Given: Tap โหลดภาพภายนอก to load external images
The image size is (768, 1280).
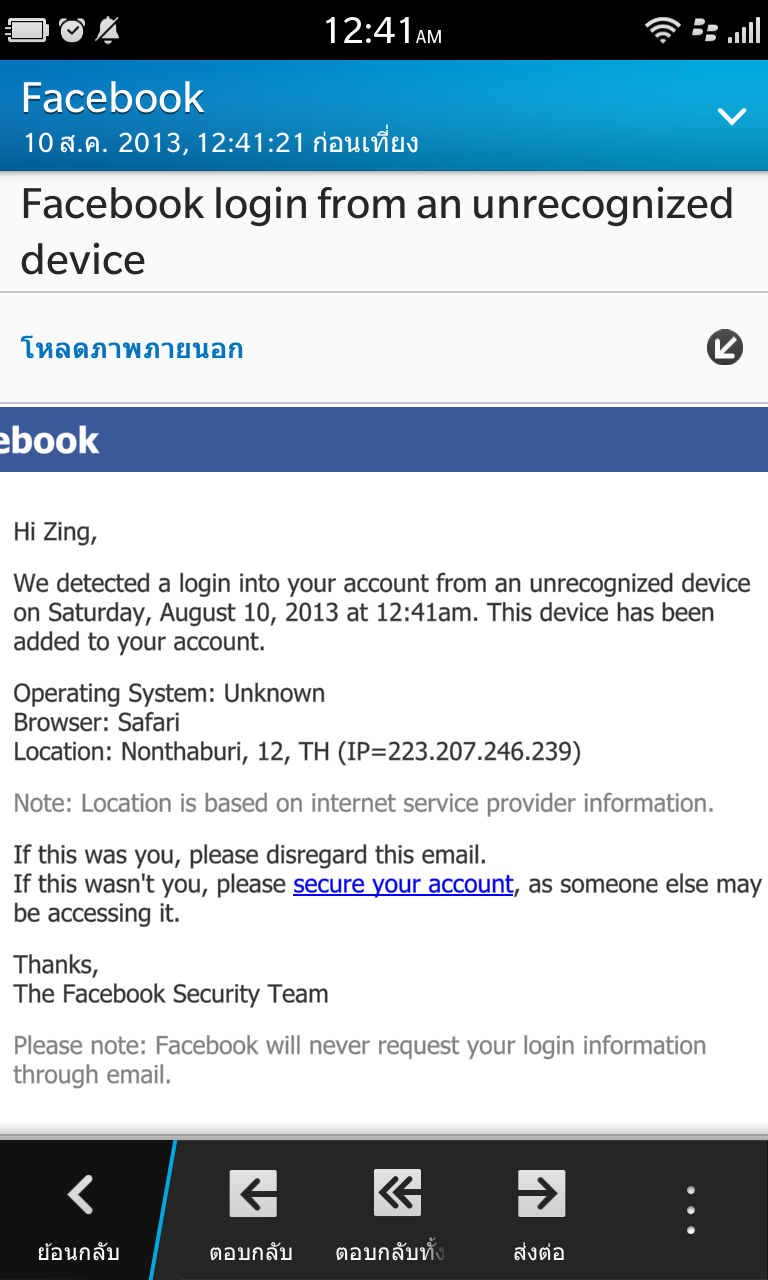Looking at the screenshot, I should click(132, 349).
